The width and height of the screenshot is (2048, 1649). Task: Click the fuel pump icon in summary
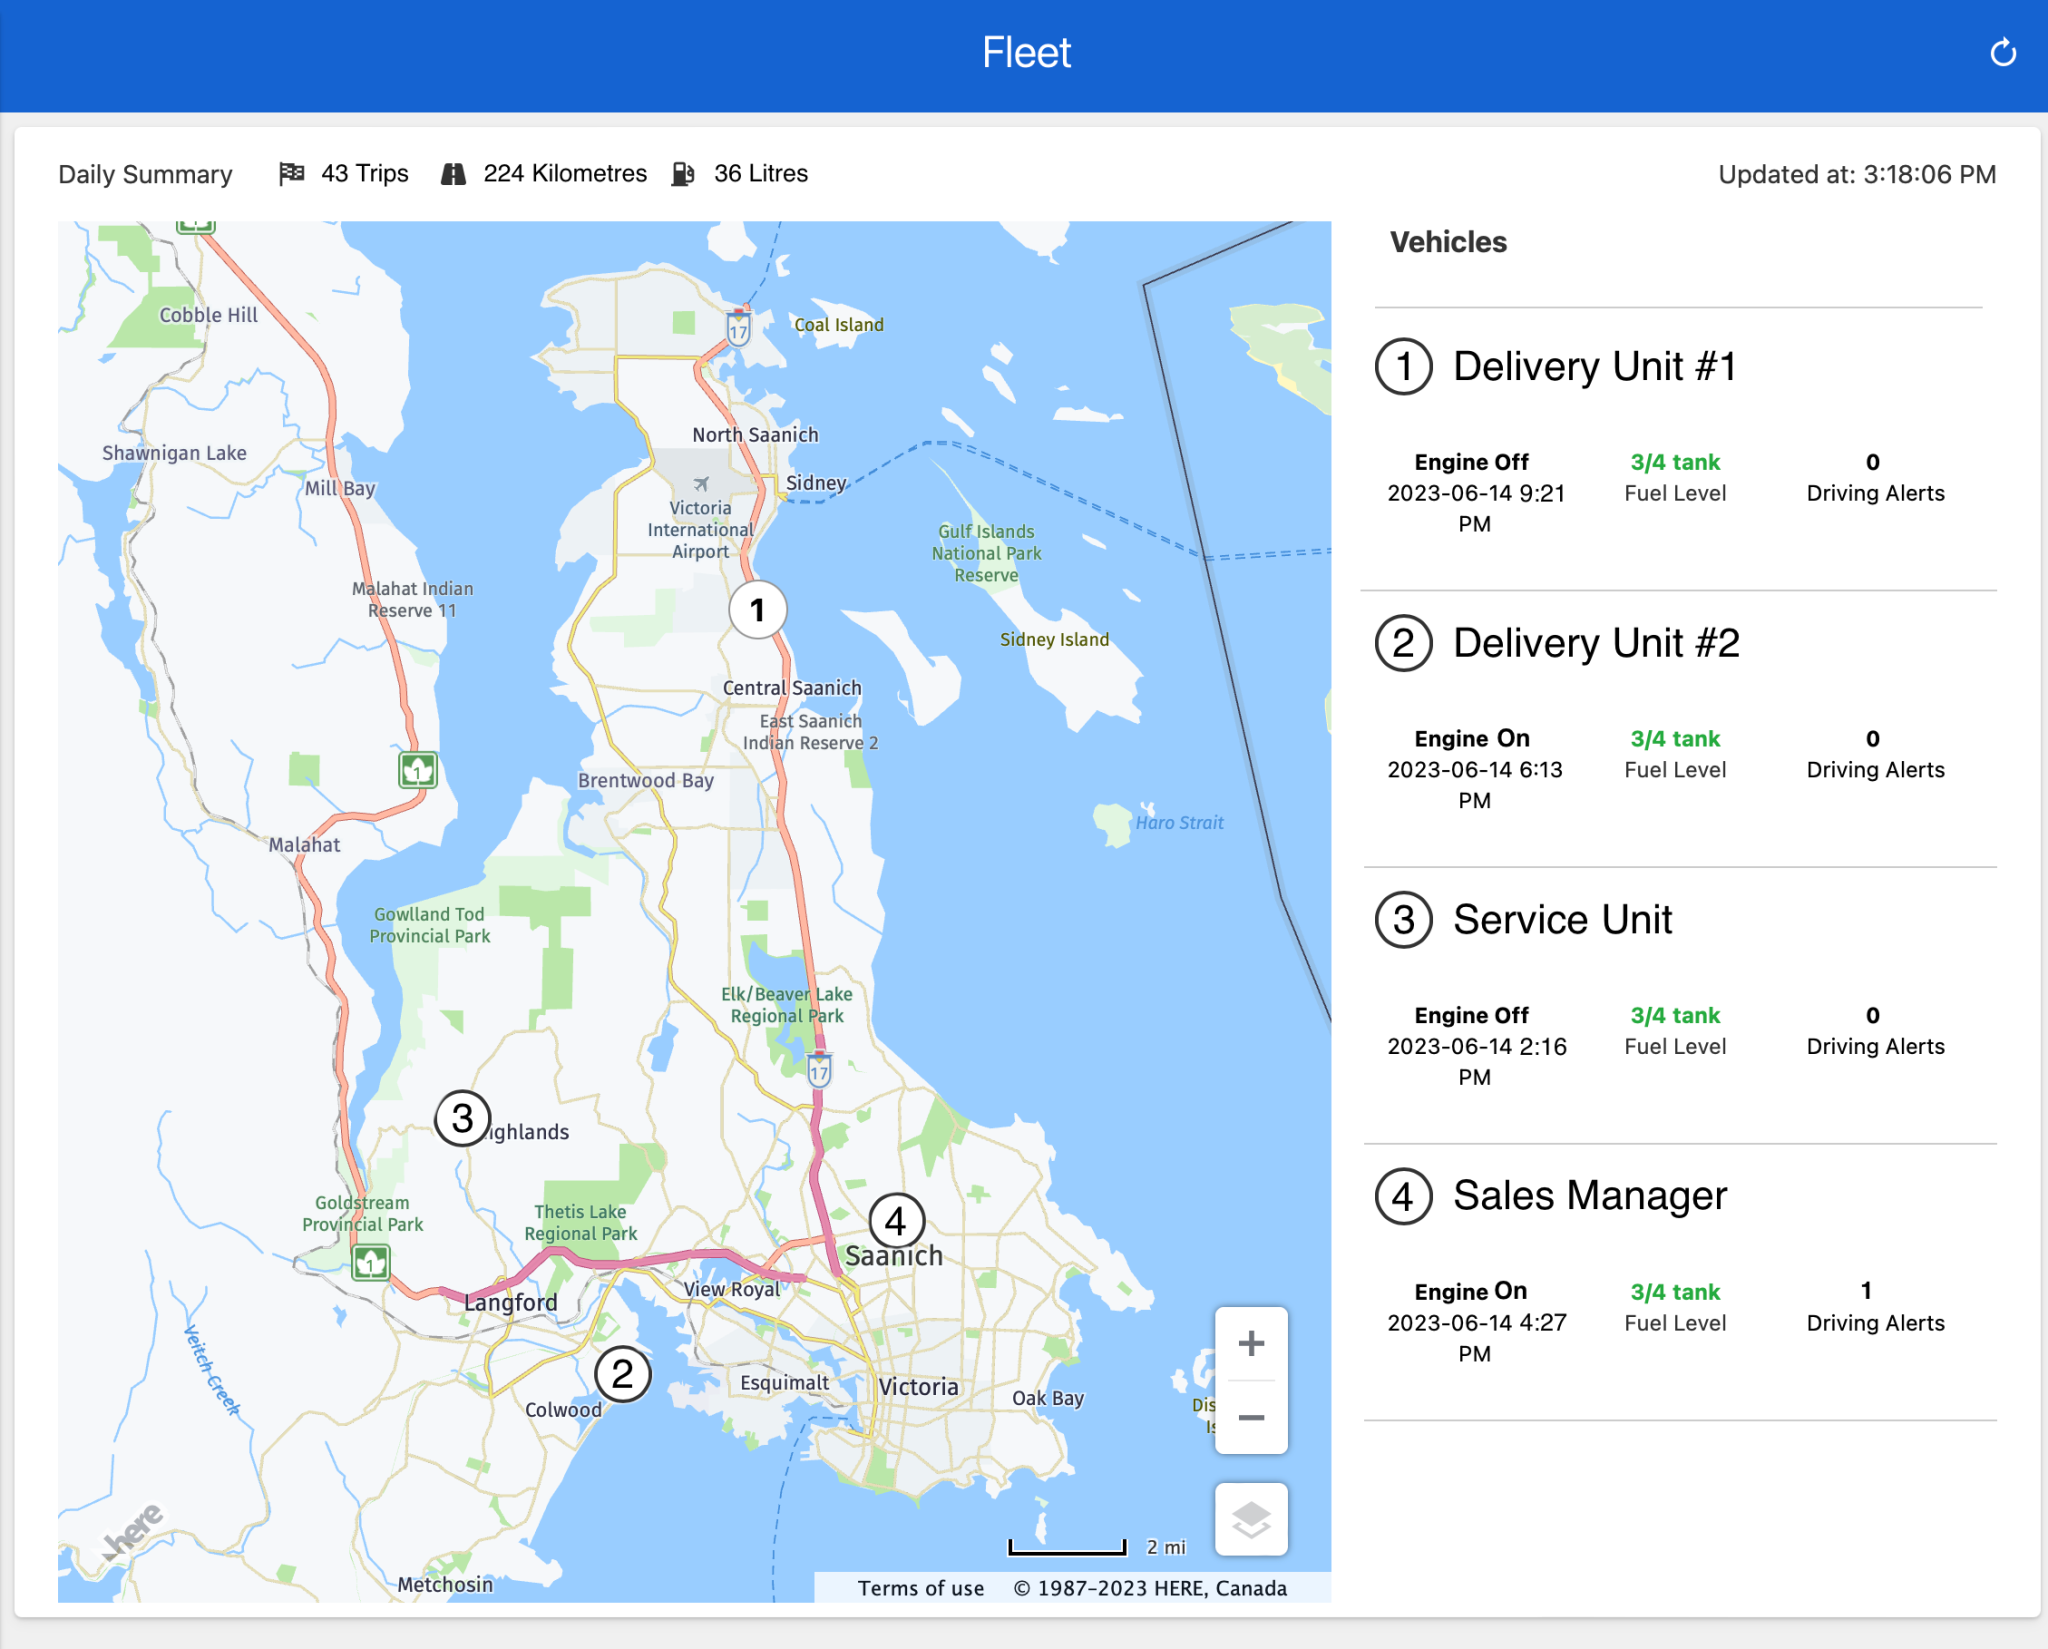[x=683, y=174]
